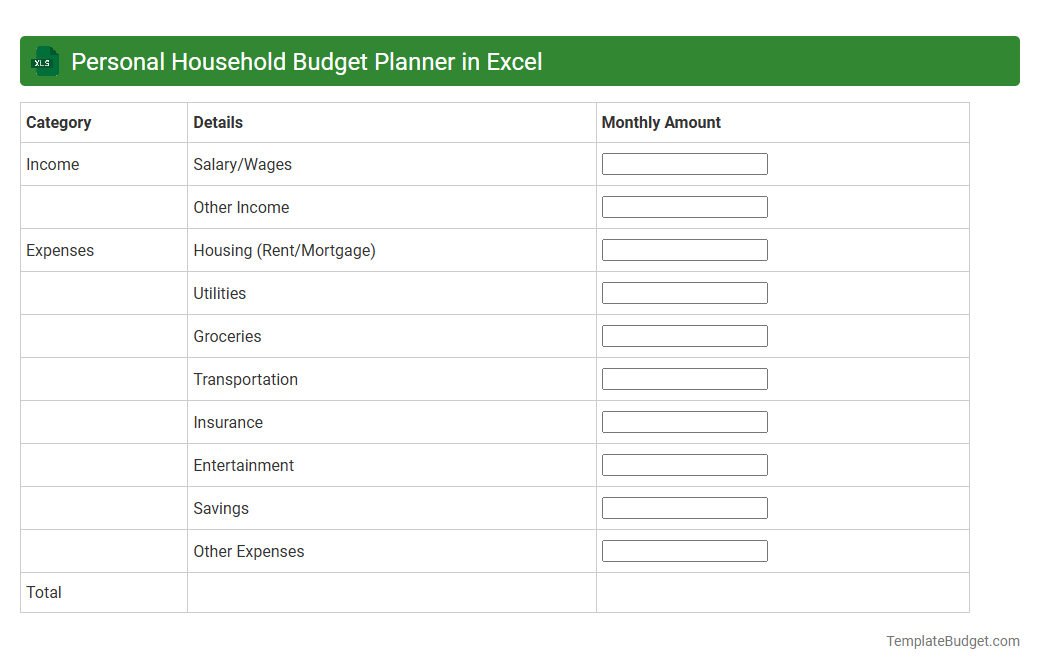Select the Entertainment input box
The height and width of the screenshot is (670, 1040).
coord(684,464)
